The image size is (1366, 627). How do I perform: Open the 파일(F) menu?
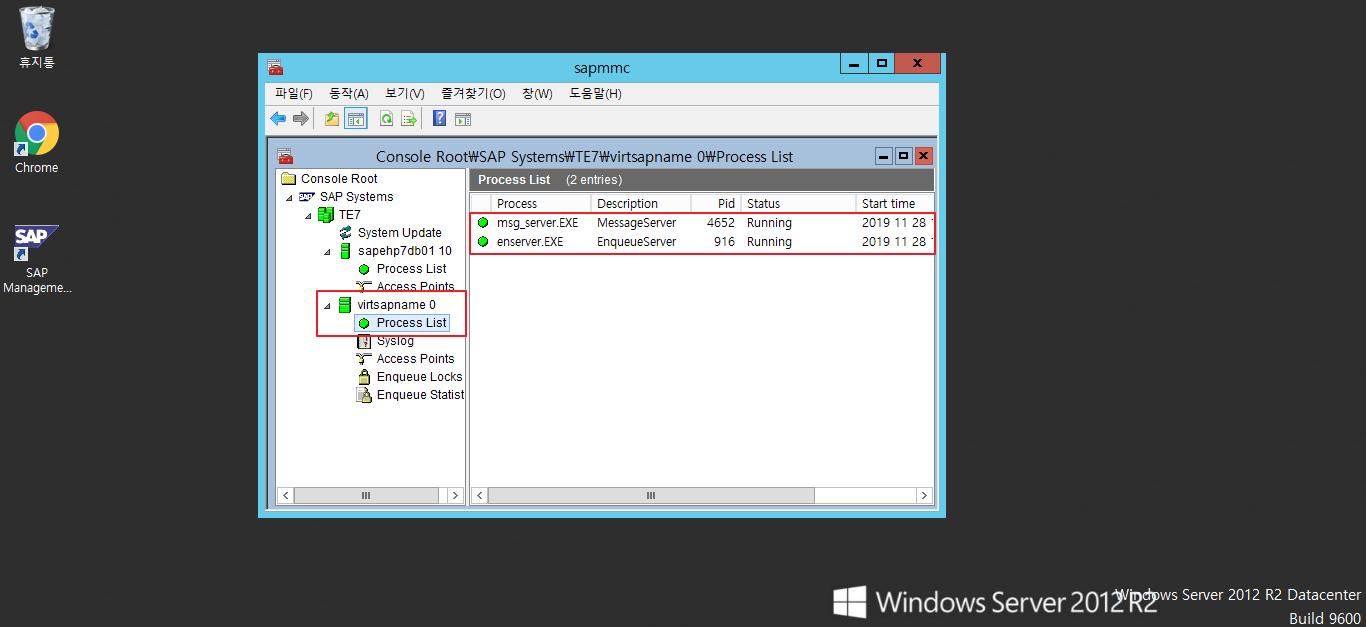pyautogui.click(x=294, y=94)
